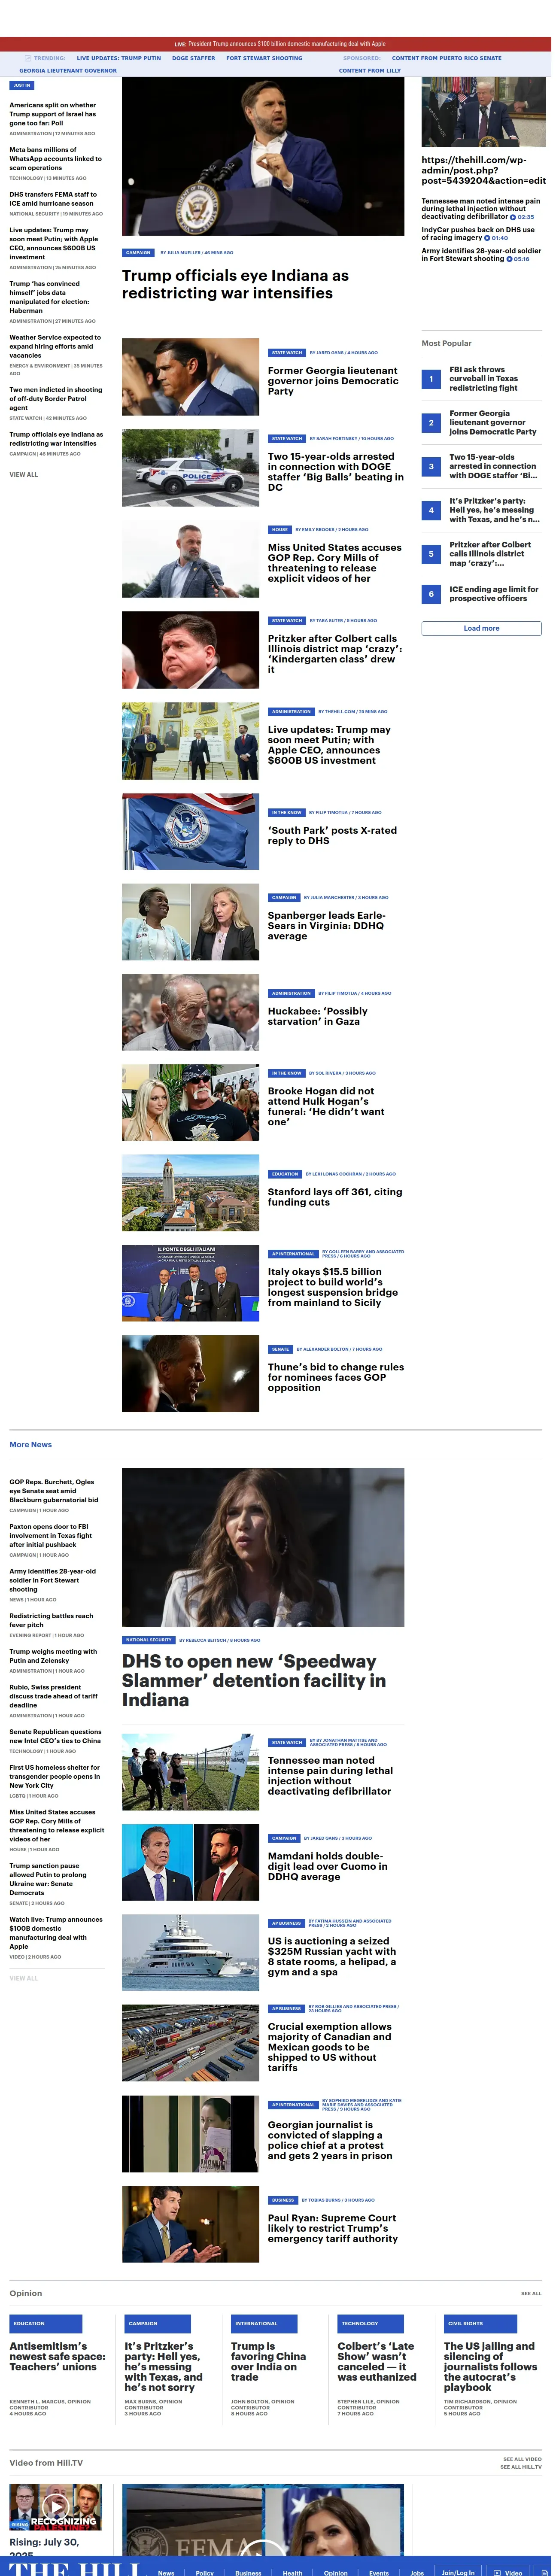Viewport: 559px width, 2576px height.
Task: Open trending topic DOGE Staffer
Action: [x=193, y=58]
